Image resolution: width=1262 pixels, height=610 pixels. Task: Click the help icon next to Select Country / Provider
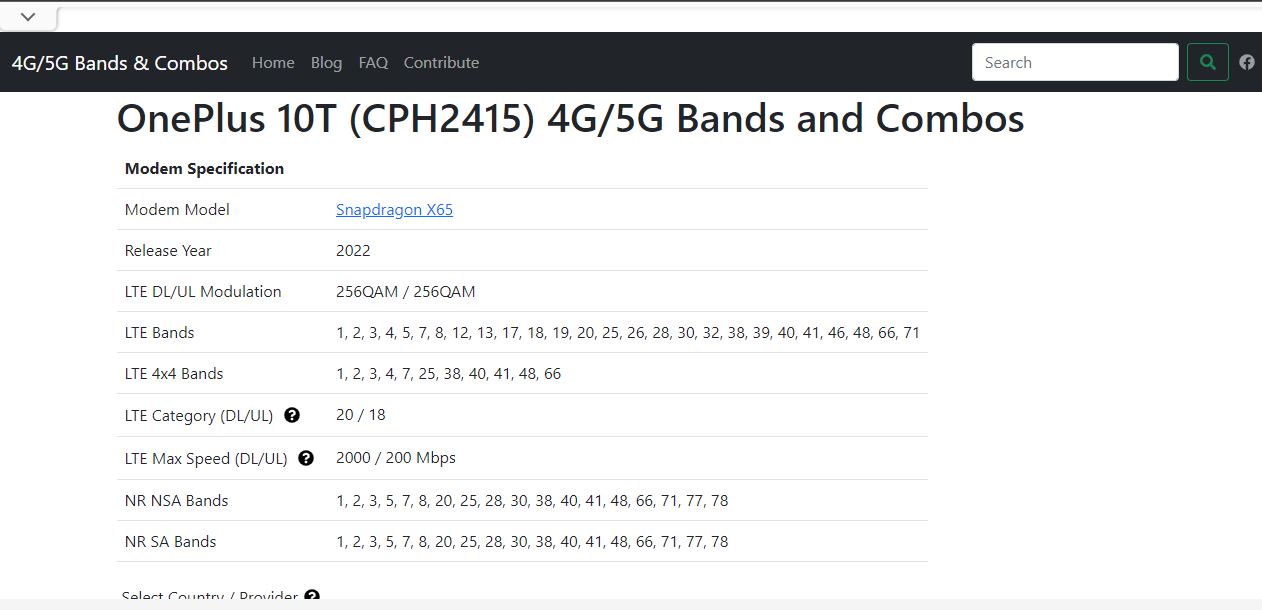coord(311,596)
